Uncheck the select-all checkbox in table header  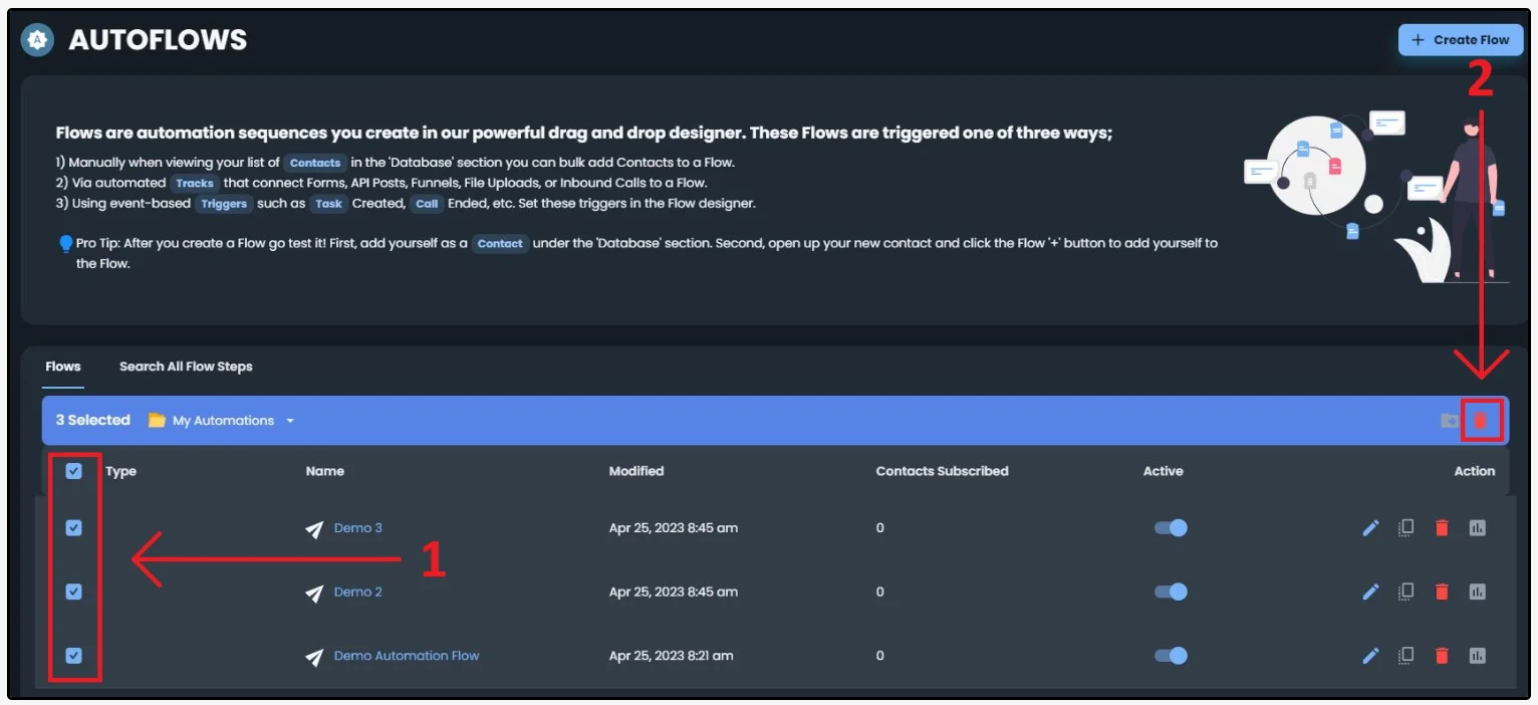74,471
